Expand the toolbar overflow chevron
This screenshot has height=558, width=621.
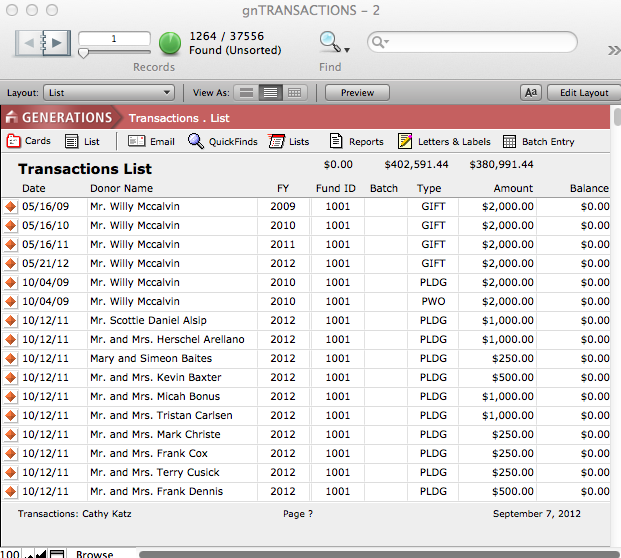point(612,49)
